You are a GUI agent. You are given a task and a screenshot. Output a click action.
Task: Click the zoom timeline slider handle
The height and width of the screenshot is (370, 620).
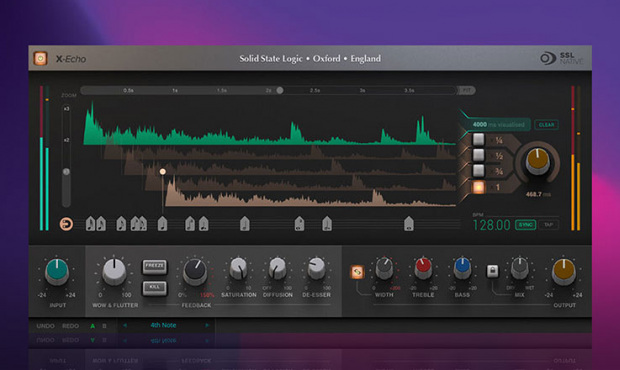tap(280, 91)
